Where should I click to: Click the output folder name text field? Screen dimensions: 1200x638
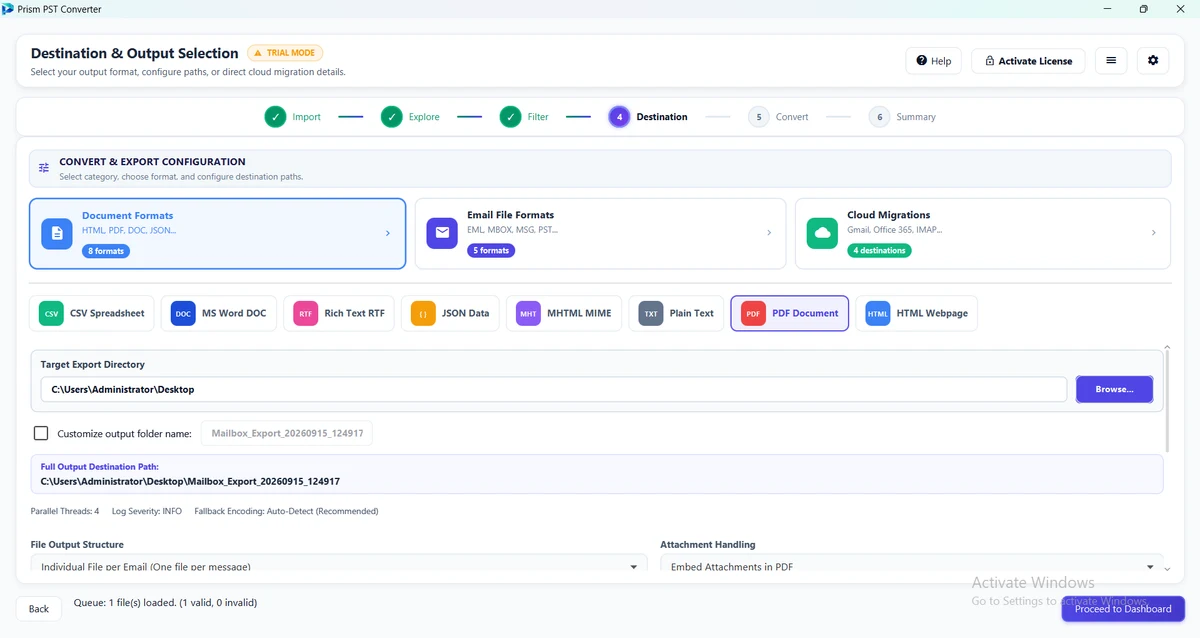pyautogui.click(x=287, y=433)
